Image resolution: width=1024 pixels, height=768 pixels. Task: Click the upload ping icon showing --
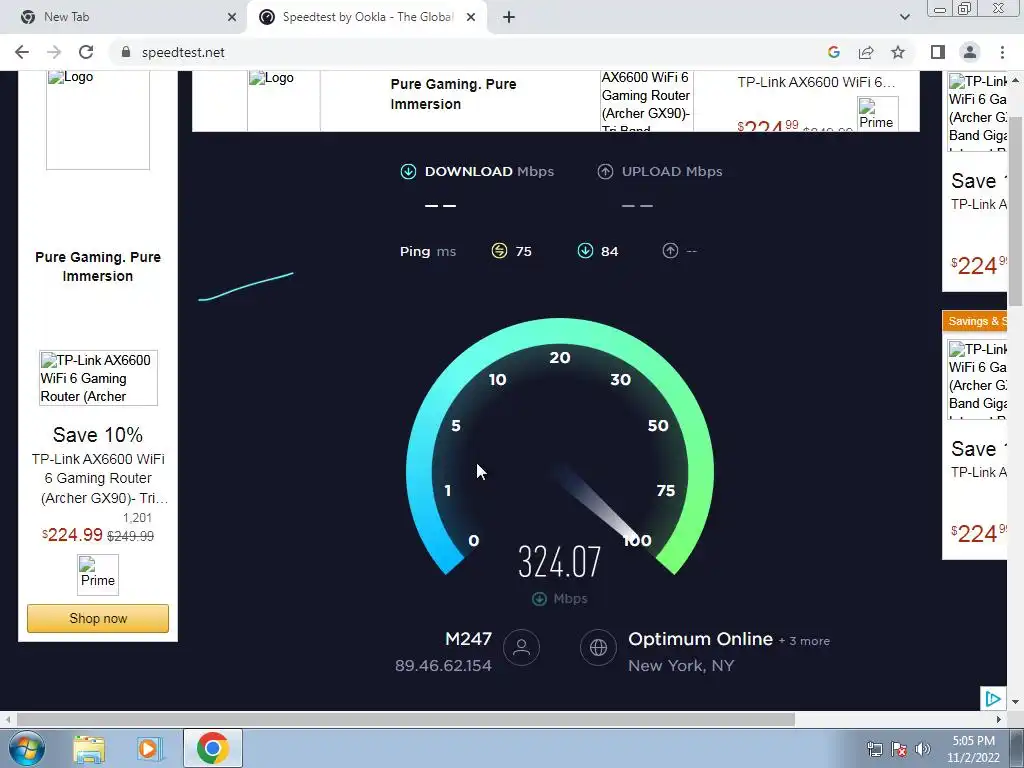[670, 251]
